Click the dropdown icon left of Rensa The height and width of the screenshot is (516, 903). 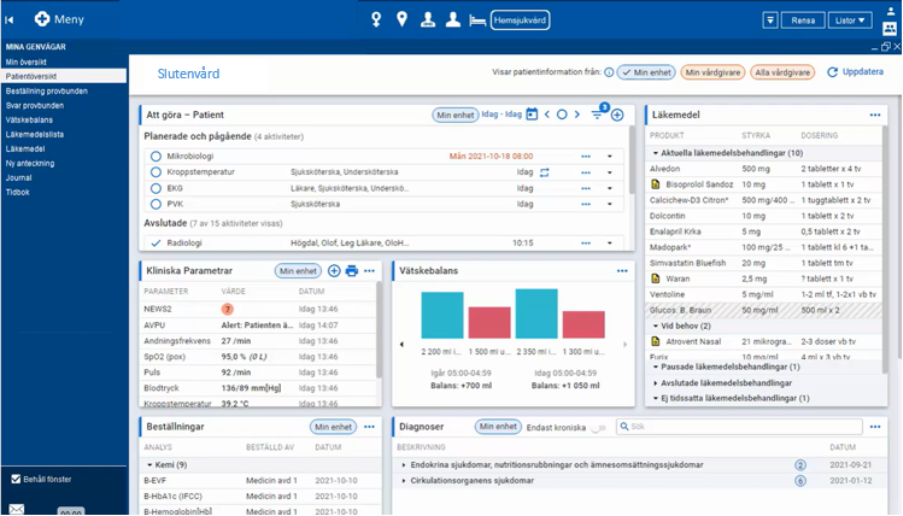(770, 20)
